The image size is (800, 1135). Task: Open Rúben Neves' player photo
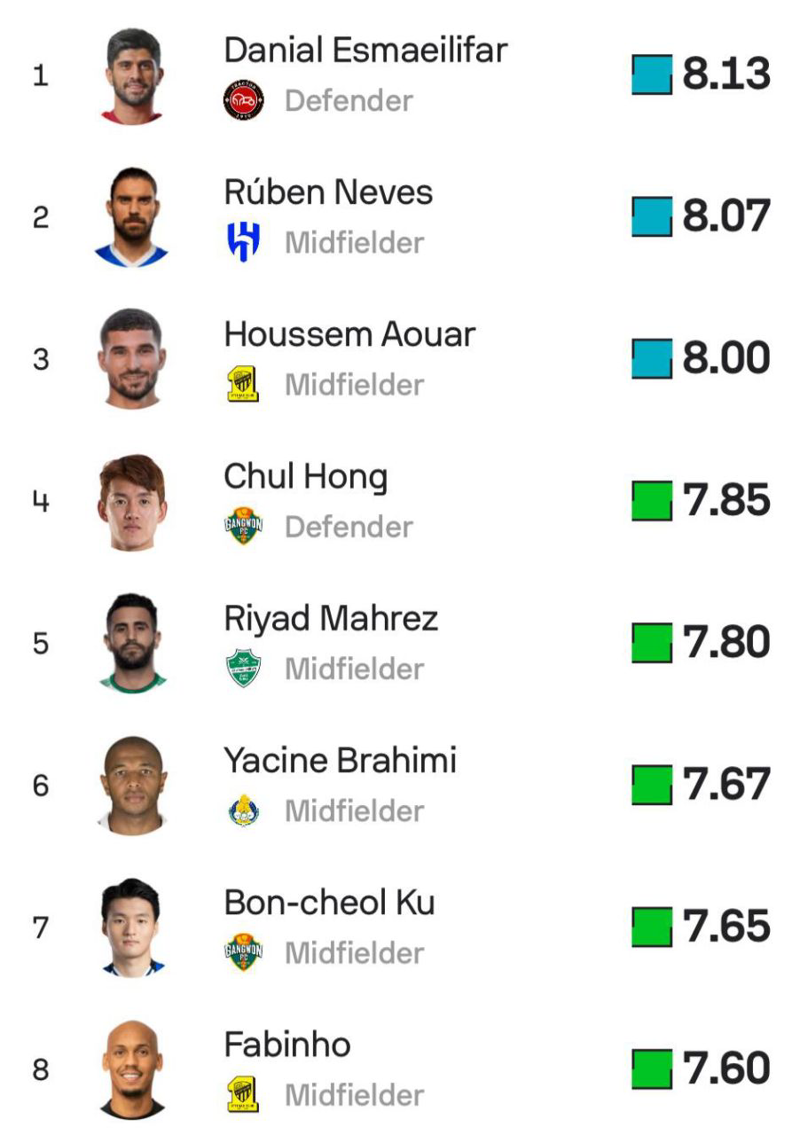click(x=132, y=218)
